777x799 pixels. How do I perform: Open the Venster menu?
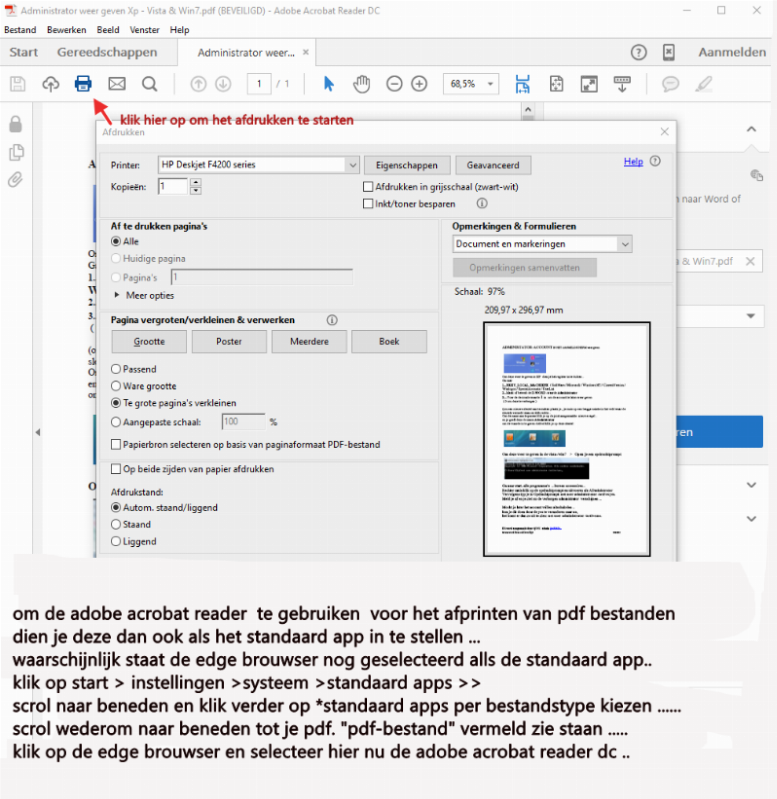144,30
